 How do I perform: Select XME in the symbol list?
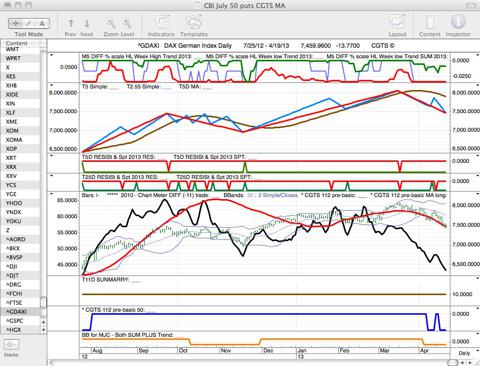21,122
